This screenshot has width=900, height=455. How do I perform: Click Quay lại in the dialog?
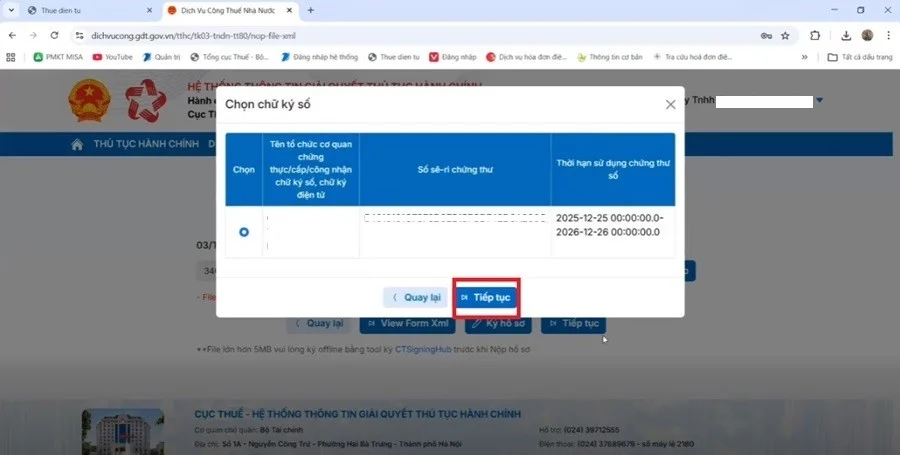[415, 297]
